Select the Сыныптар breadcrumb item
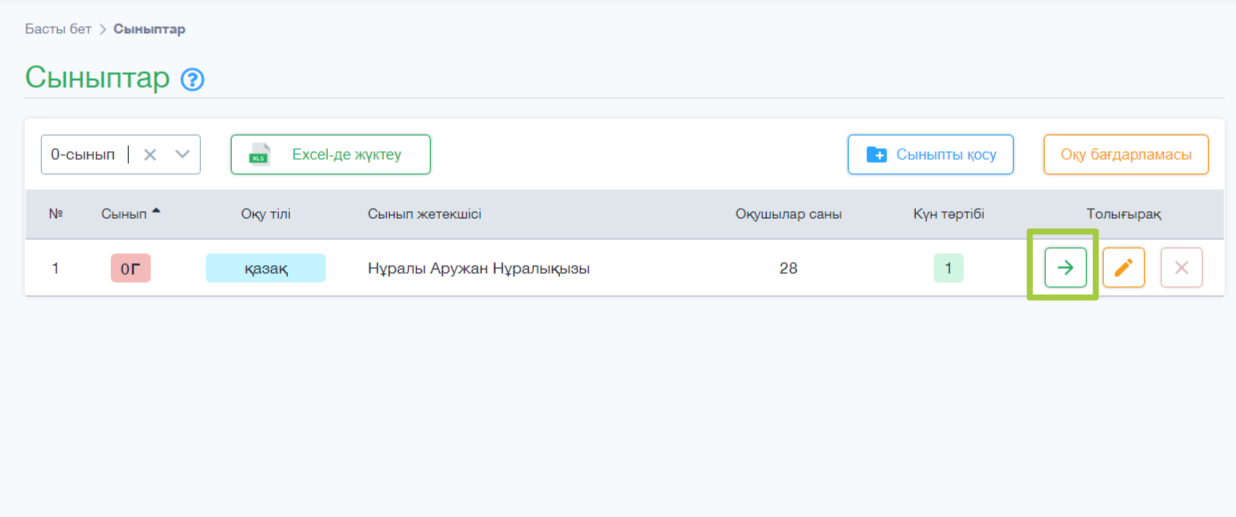Image resolution: width=1236 pixels, height=517 pixels. pyautogui.click(x=149, y=29)
